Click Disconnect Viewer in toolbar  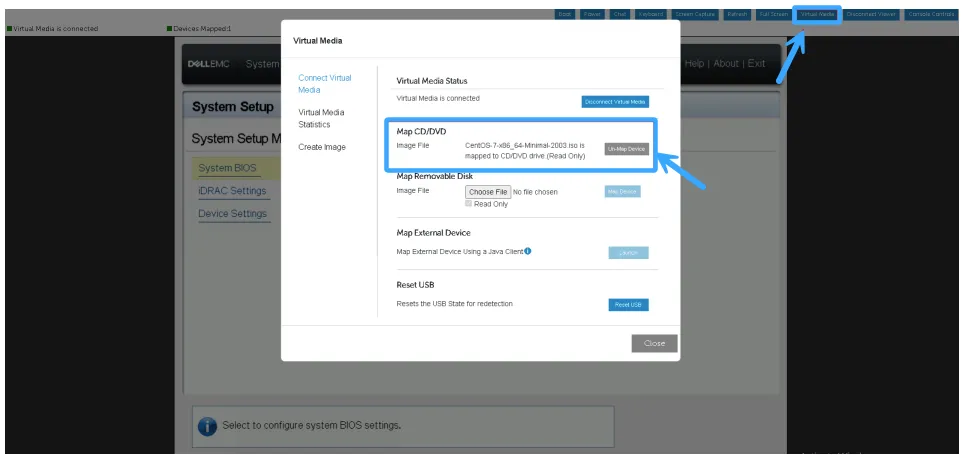[872, 14]
